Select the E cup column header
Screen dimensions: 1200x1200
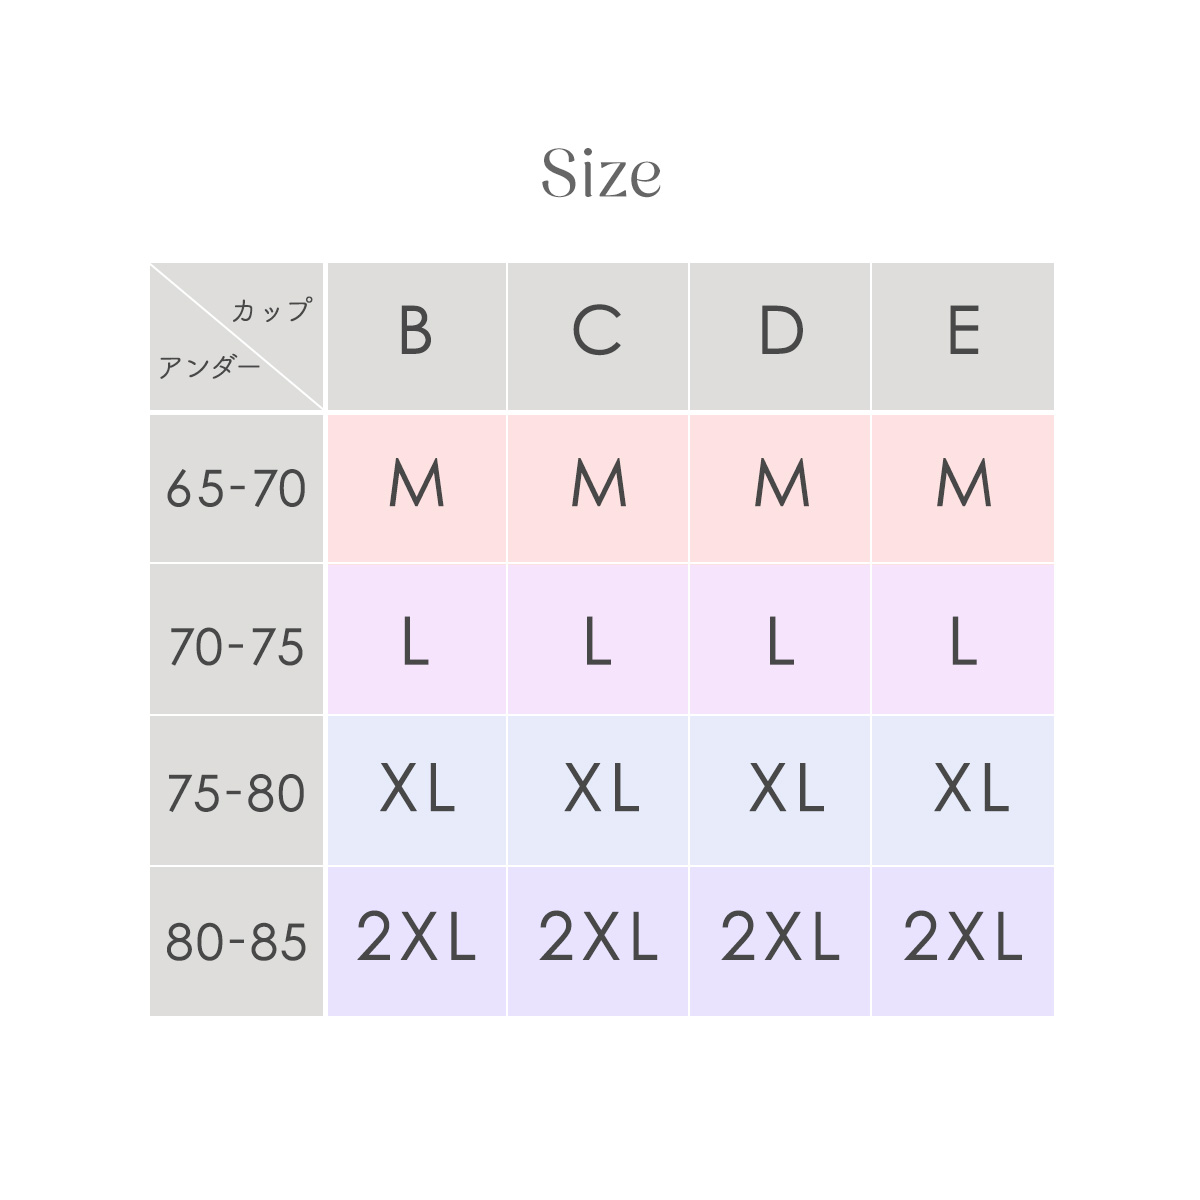963,336
